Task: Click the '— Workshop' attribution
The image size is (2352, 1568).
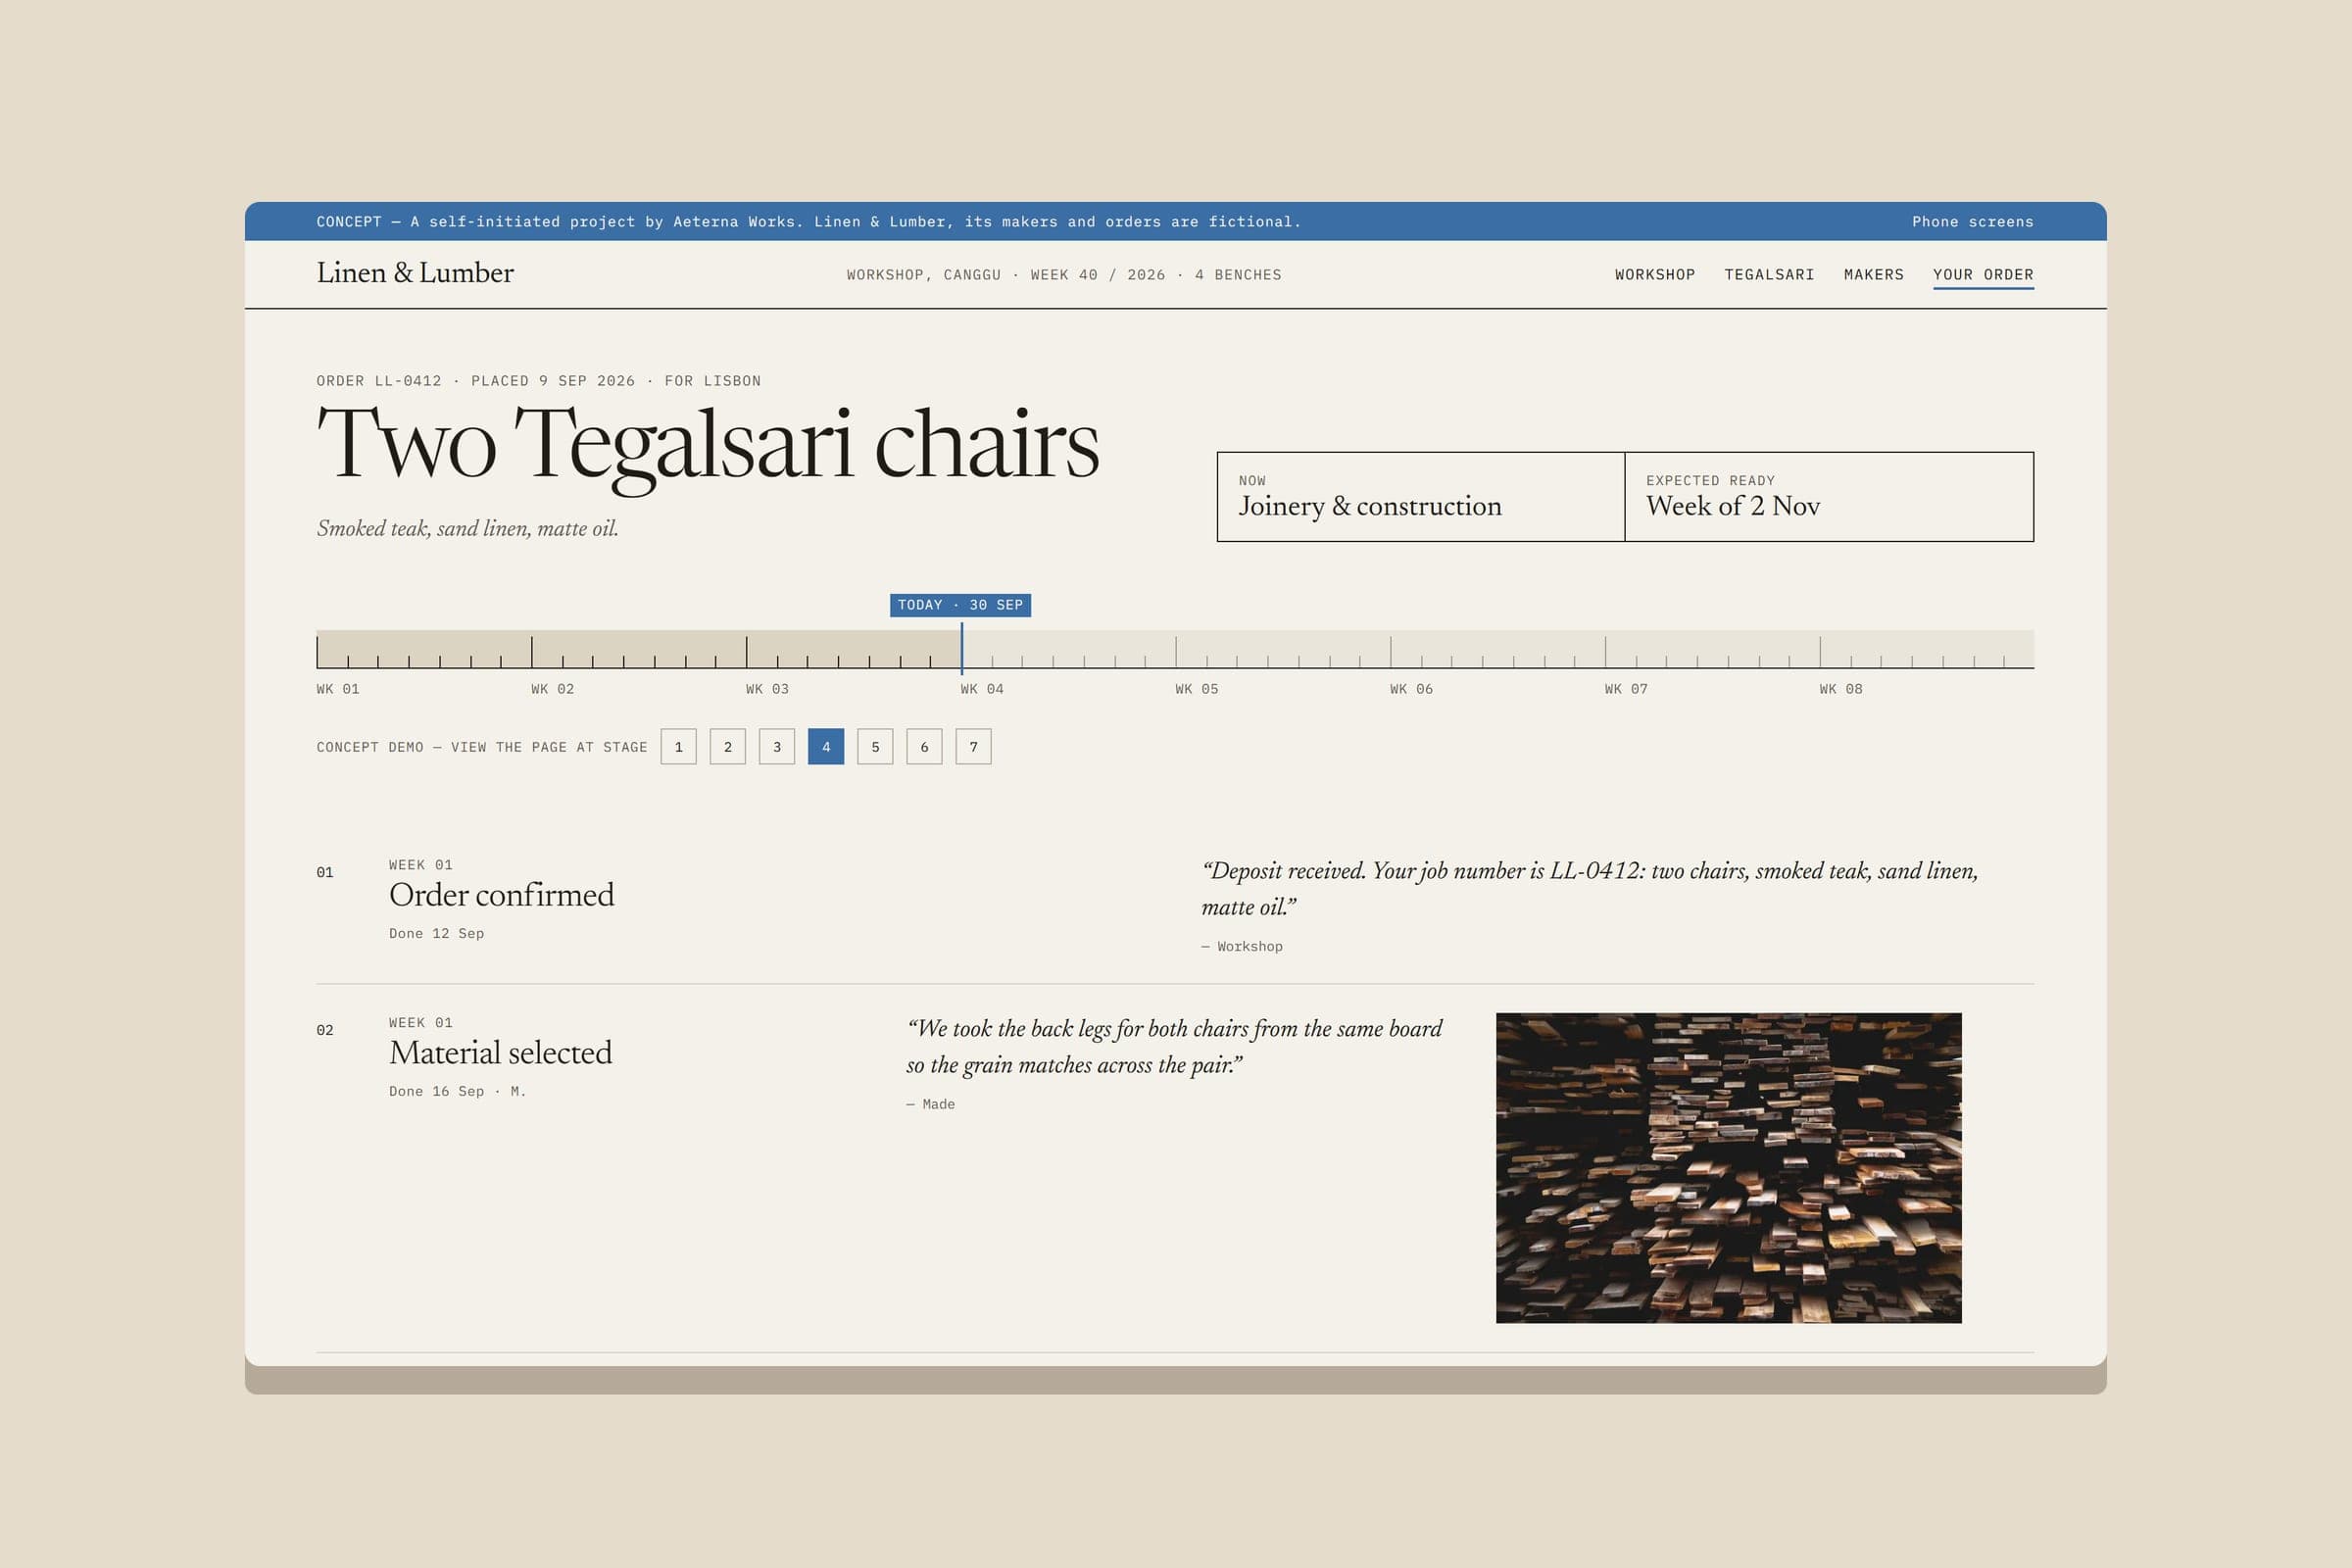Action: tap(1241, 947)
